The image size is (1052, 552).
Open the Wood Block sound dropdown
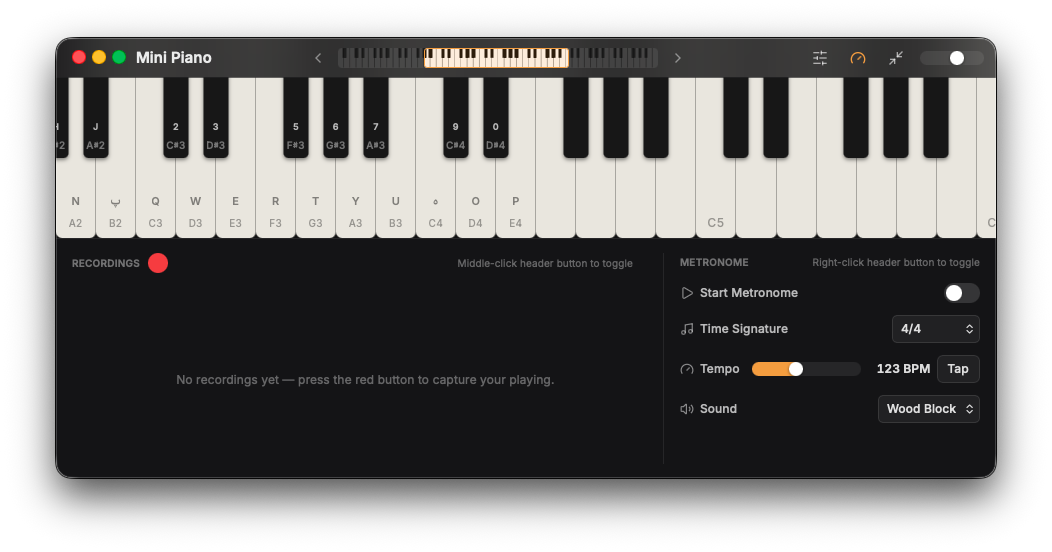tap(929, 409)
